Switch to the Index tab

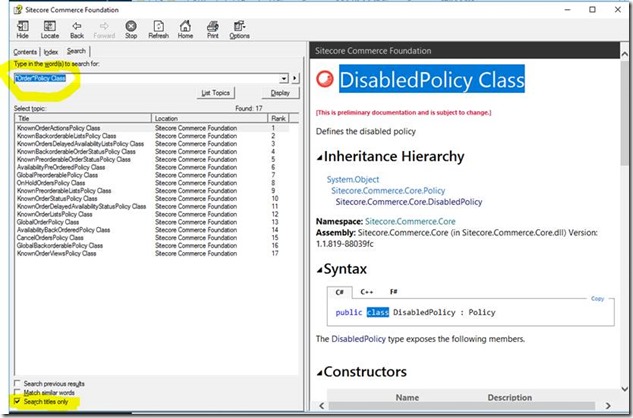51,51
